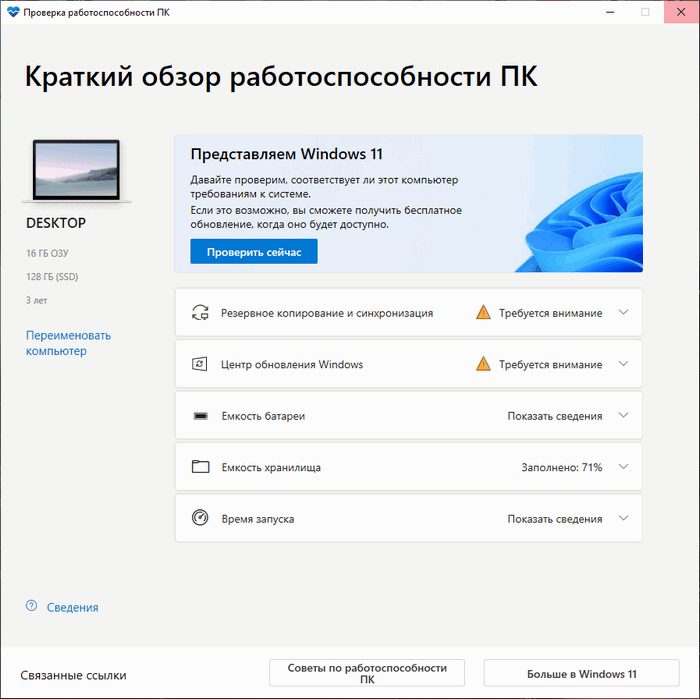Expand the Емкость хранилища chevron

[x=624, y=467]
